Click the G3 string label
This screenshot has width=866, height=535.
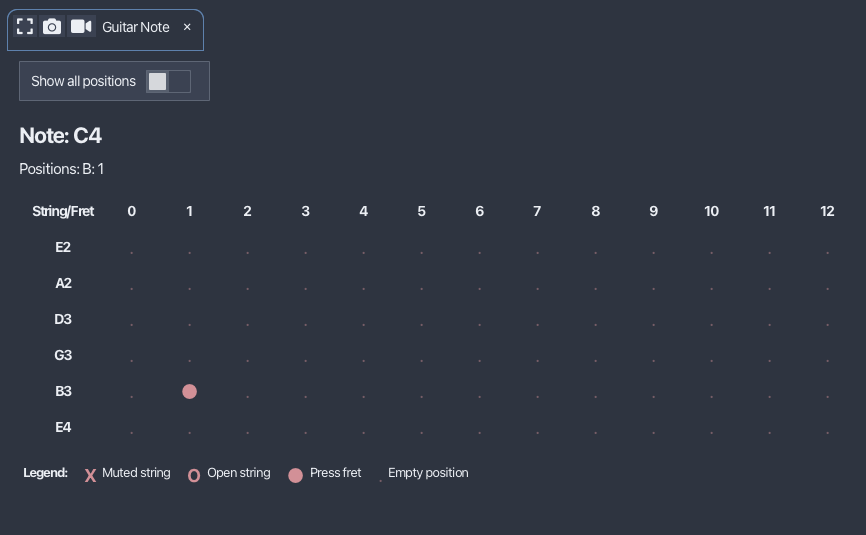(63, 355)
